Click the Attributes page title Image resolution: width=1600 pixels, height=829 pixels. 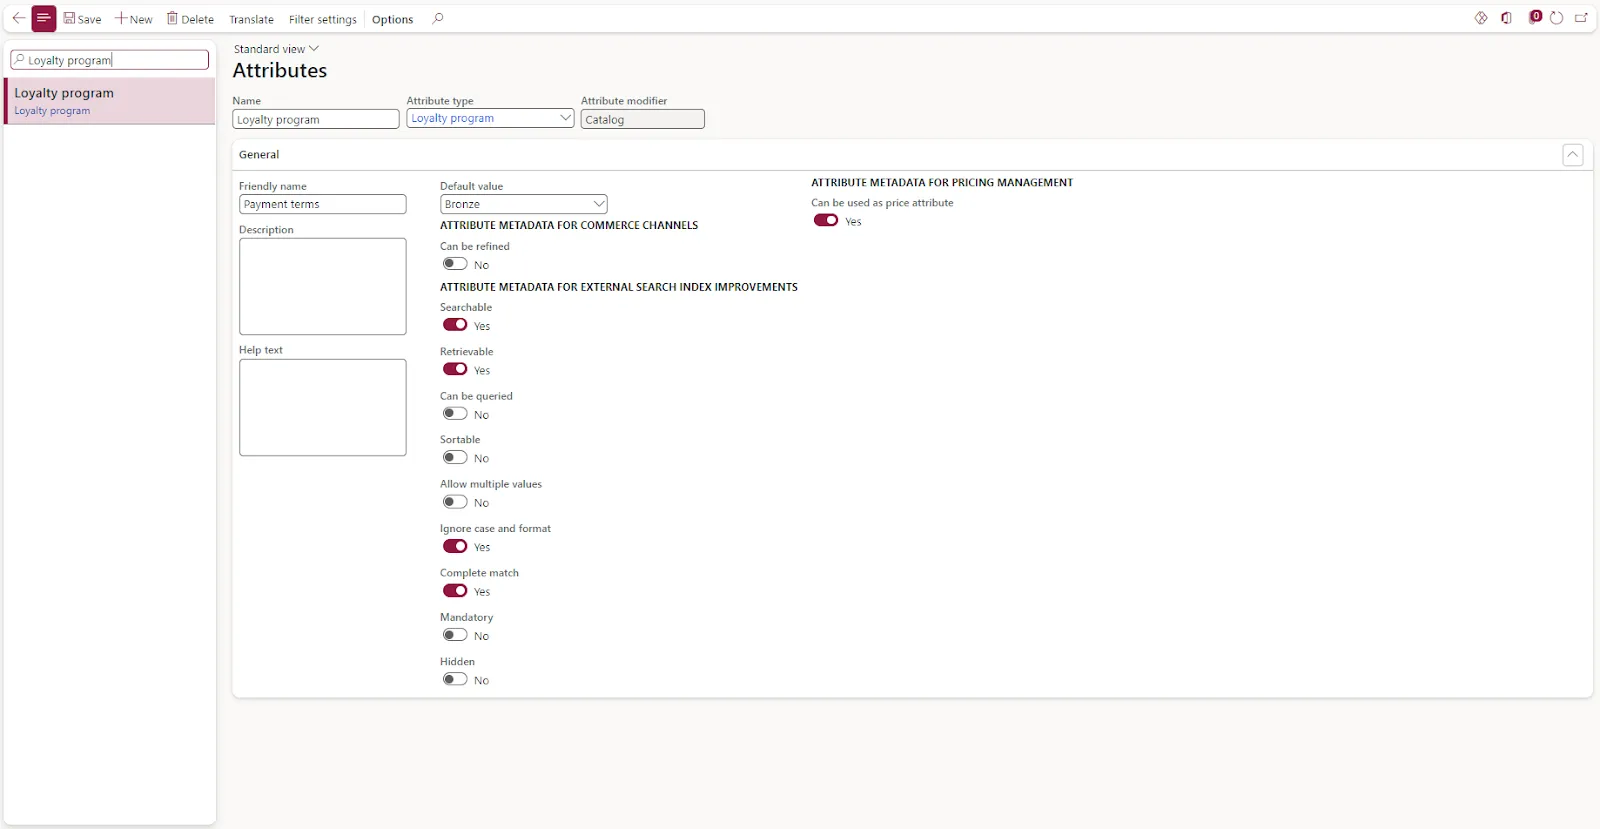[x=280, y=71]
